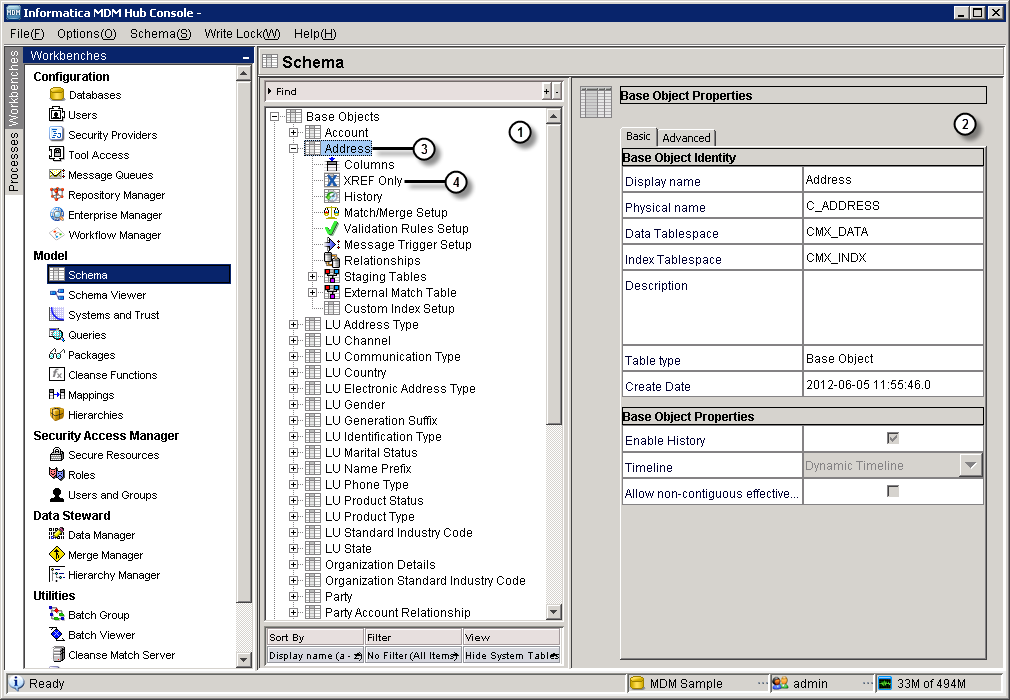The image size is (1010, 700).
Task: Open the Packages glasses icon
Action: pyautogui.click(x=57, y=354)
